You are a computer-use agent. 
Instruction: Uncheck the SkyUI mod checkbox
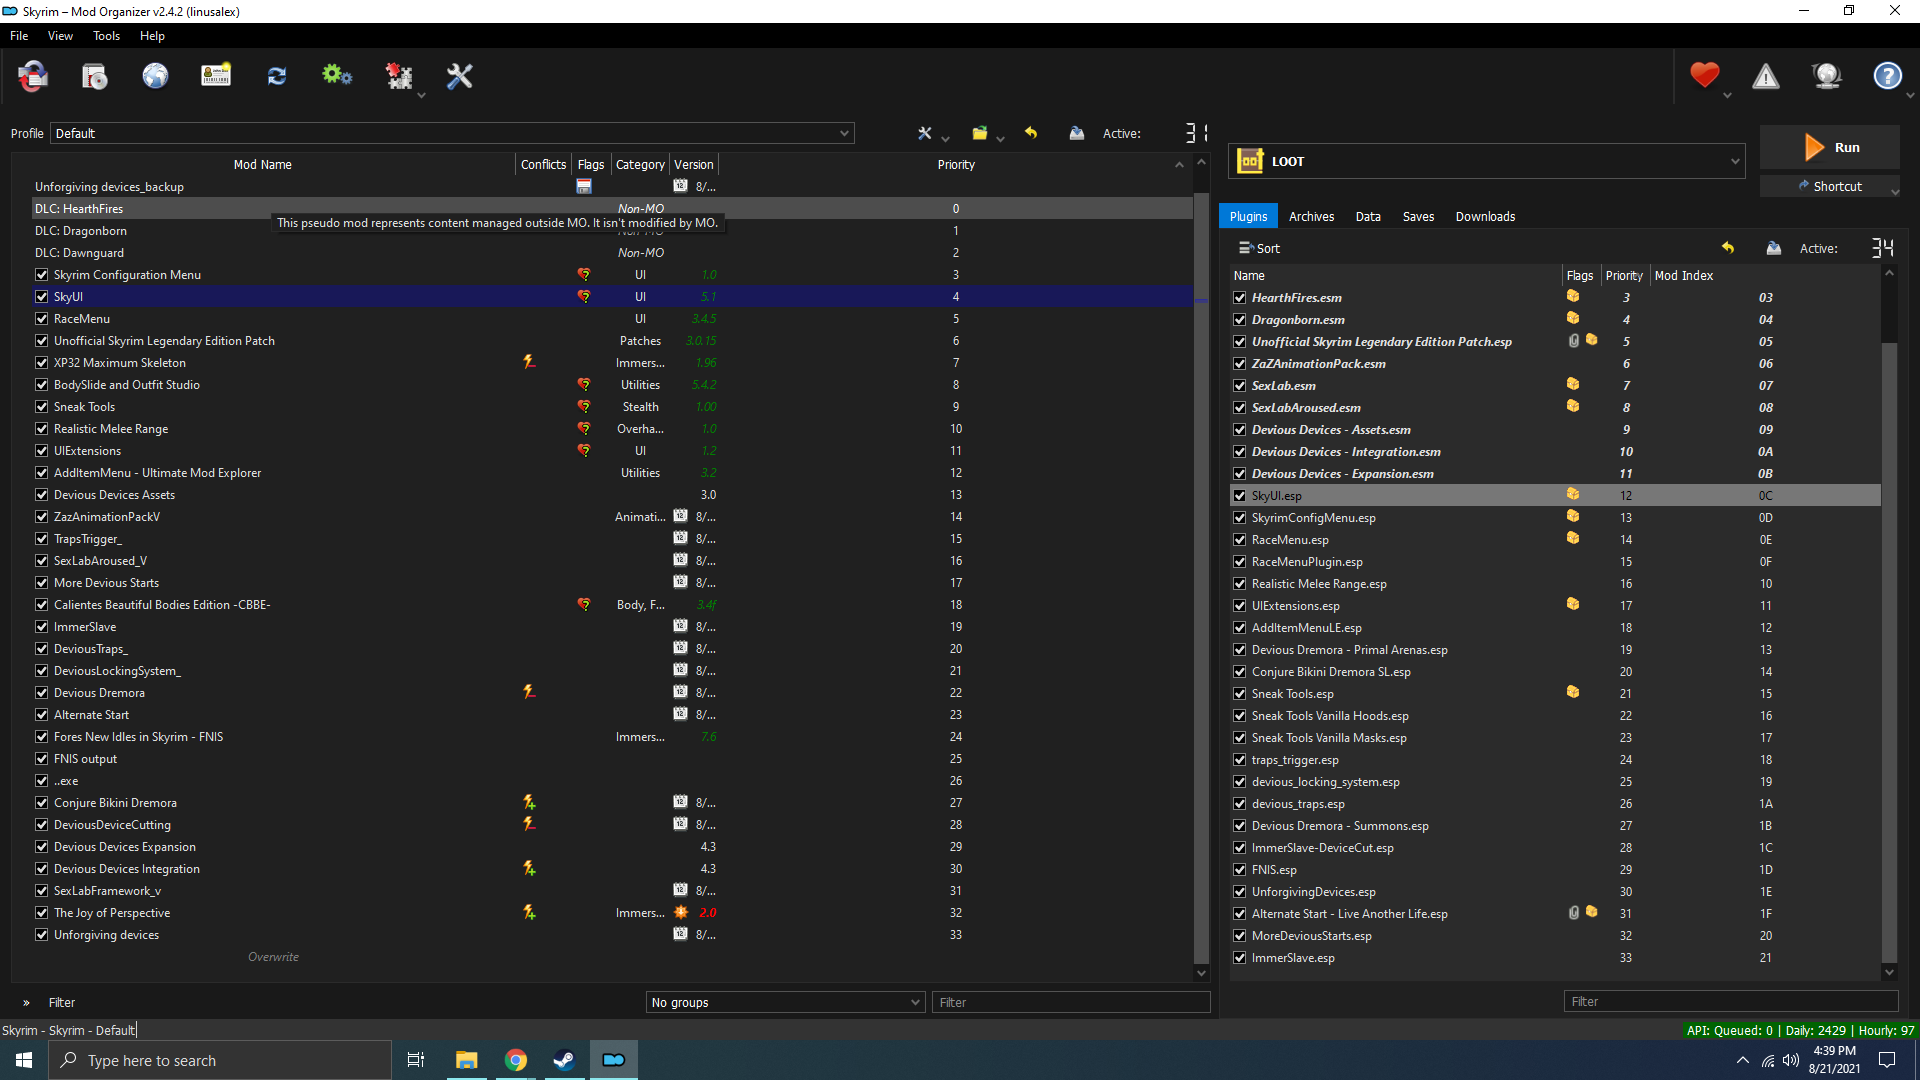(42, 297)
